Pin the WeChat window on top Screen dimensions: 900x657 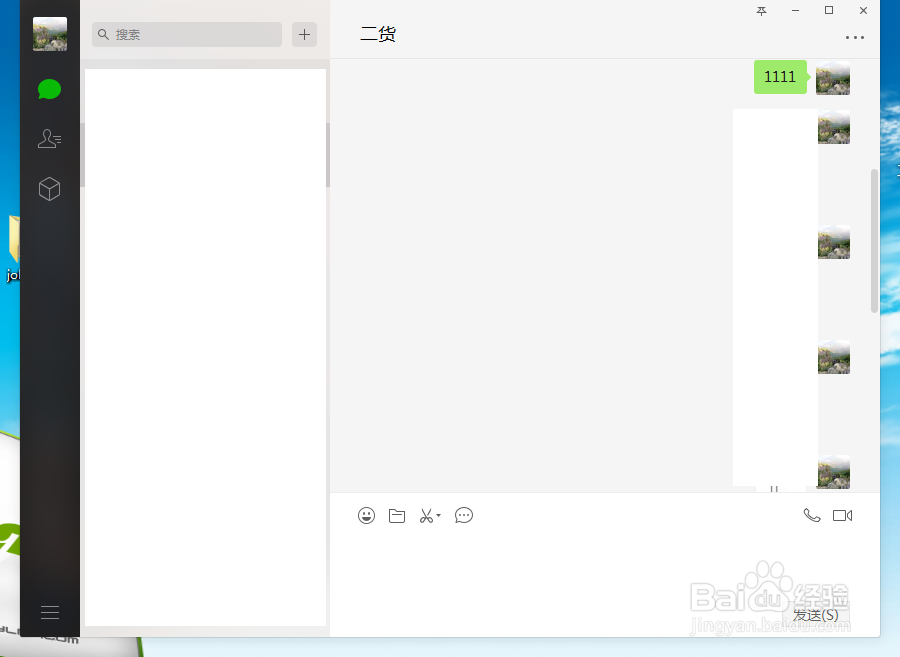pos(762,11)
